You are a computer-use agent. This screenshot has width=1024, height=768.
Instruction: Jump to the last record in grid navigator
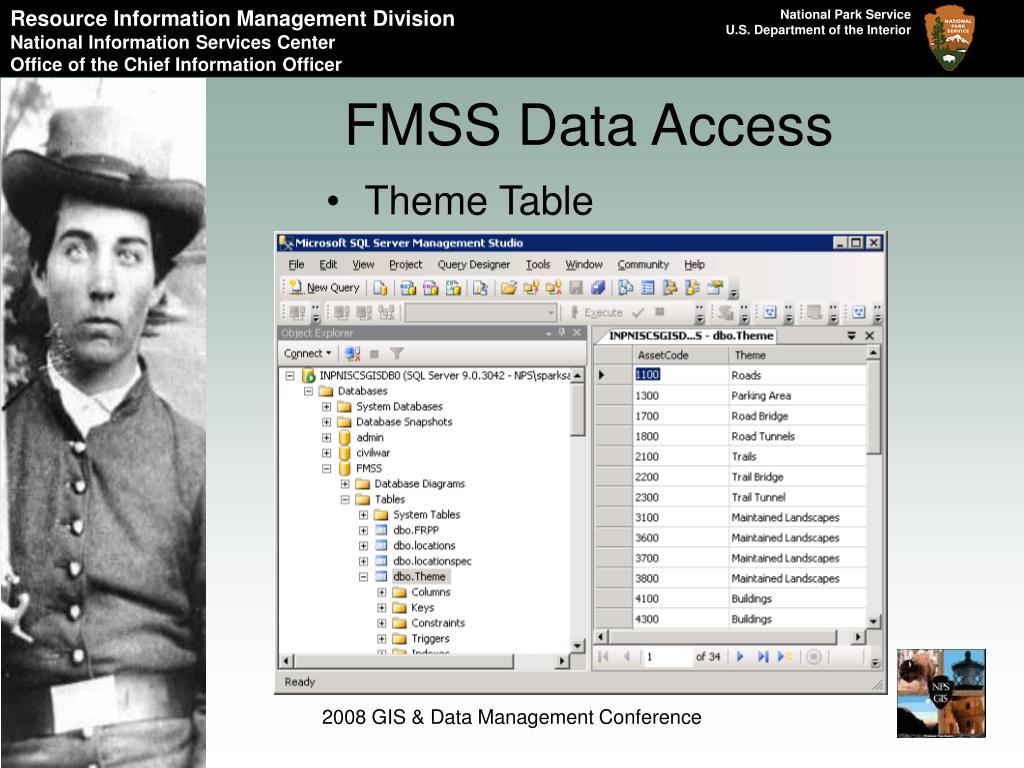762,657
